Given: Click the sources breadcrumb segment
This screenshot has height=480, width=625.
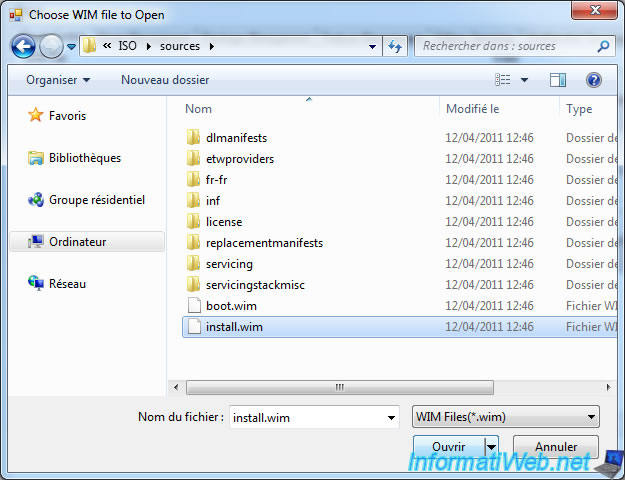Looking at the screenshot, I should [180, 46].
